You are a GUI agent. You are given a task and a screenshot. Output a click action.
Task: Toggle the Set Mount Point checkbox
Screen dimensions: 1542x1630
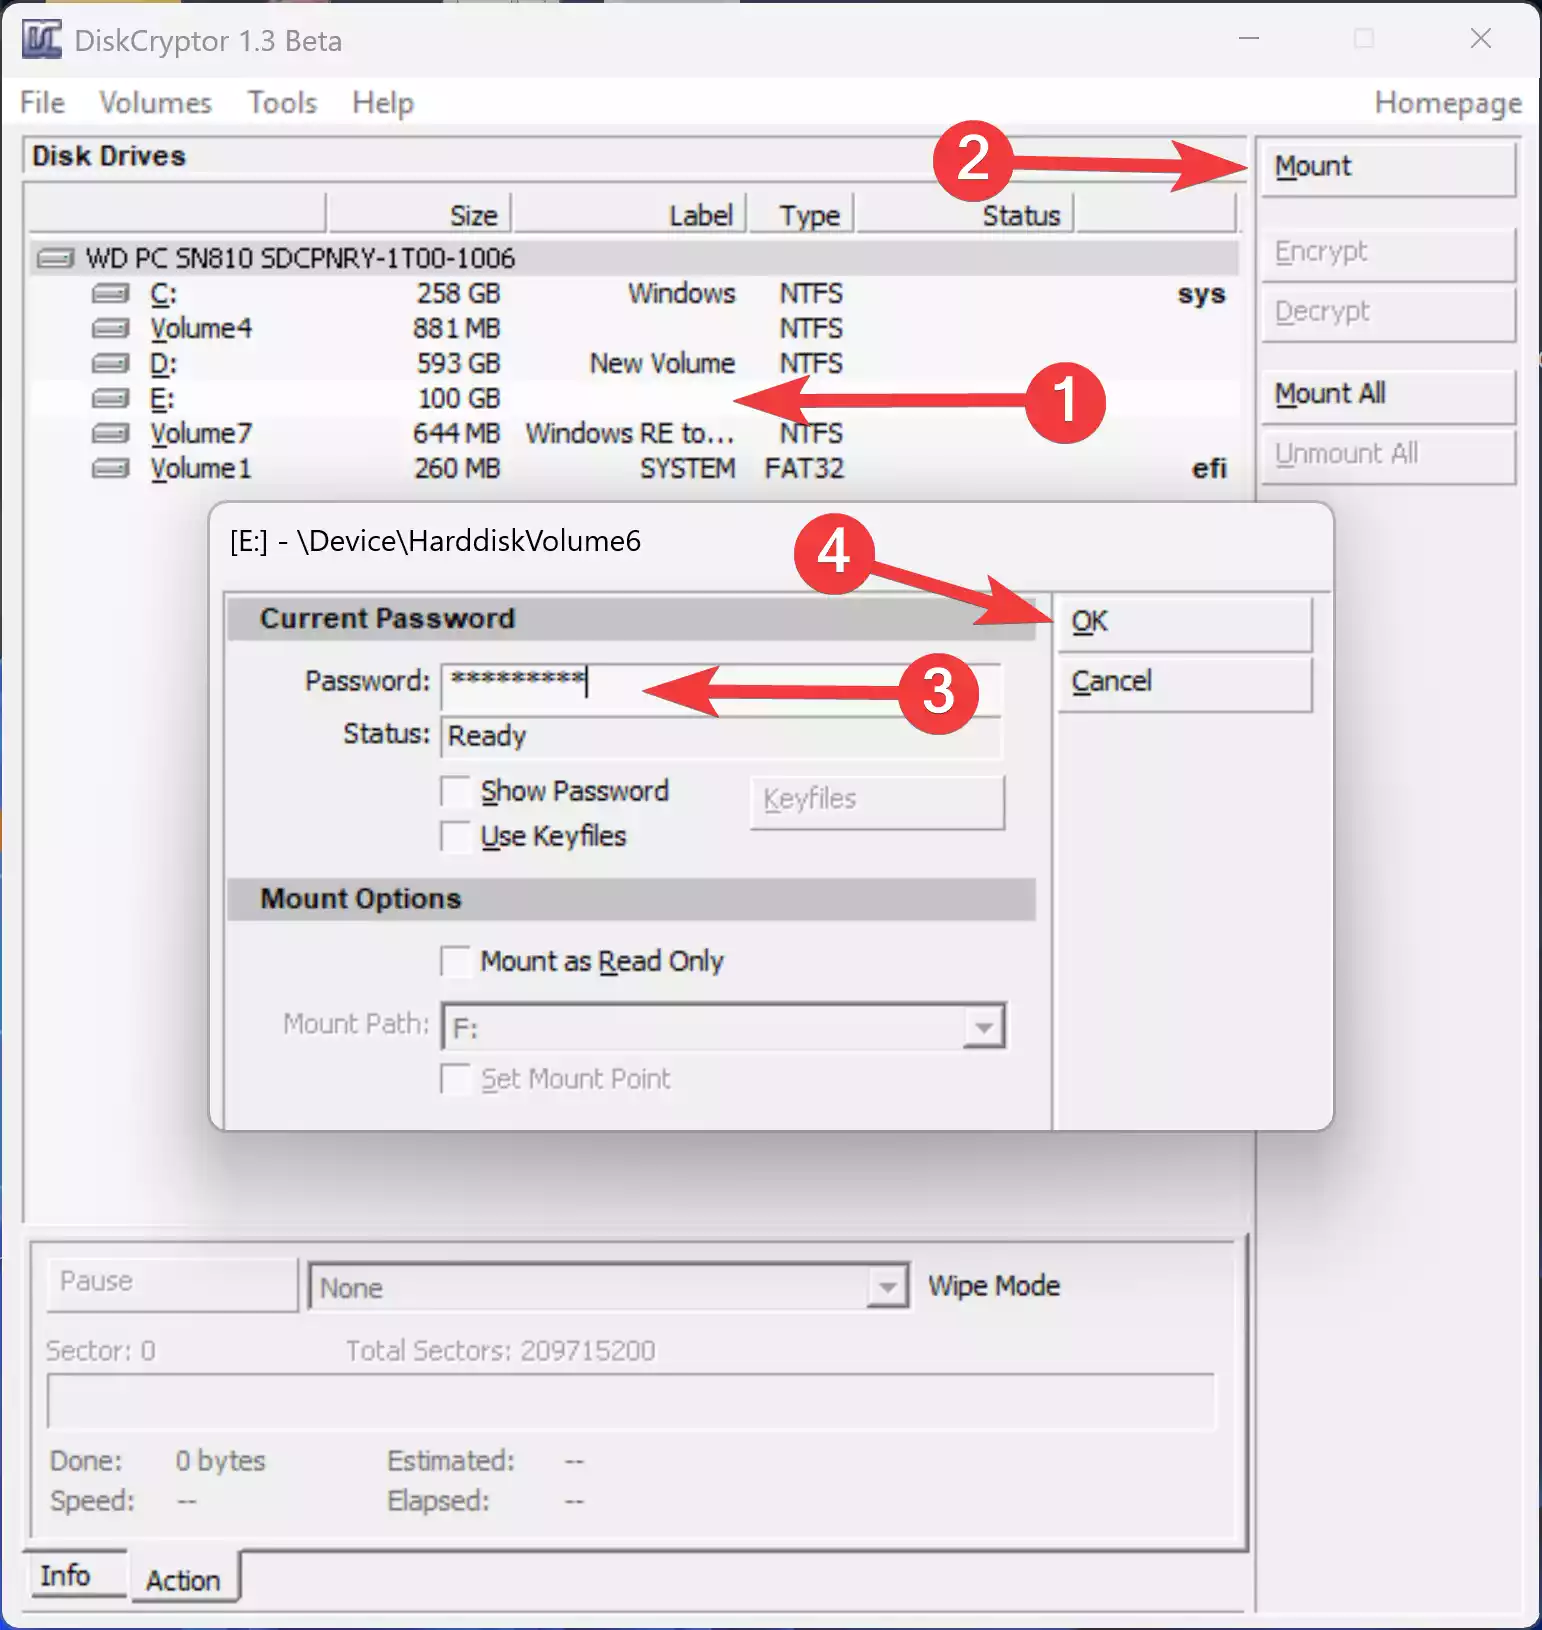[456, 1079]
